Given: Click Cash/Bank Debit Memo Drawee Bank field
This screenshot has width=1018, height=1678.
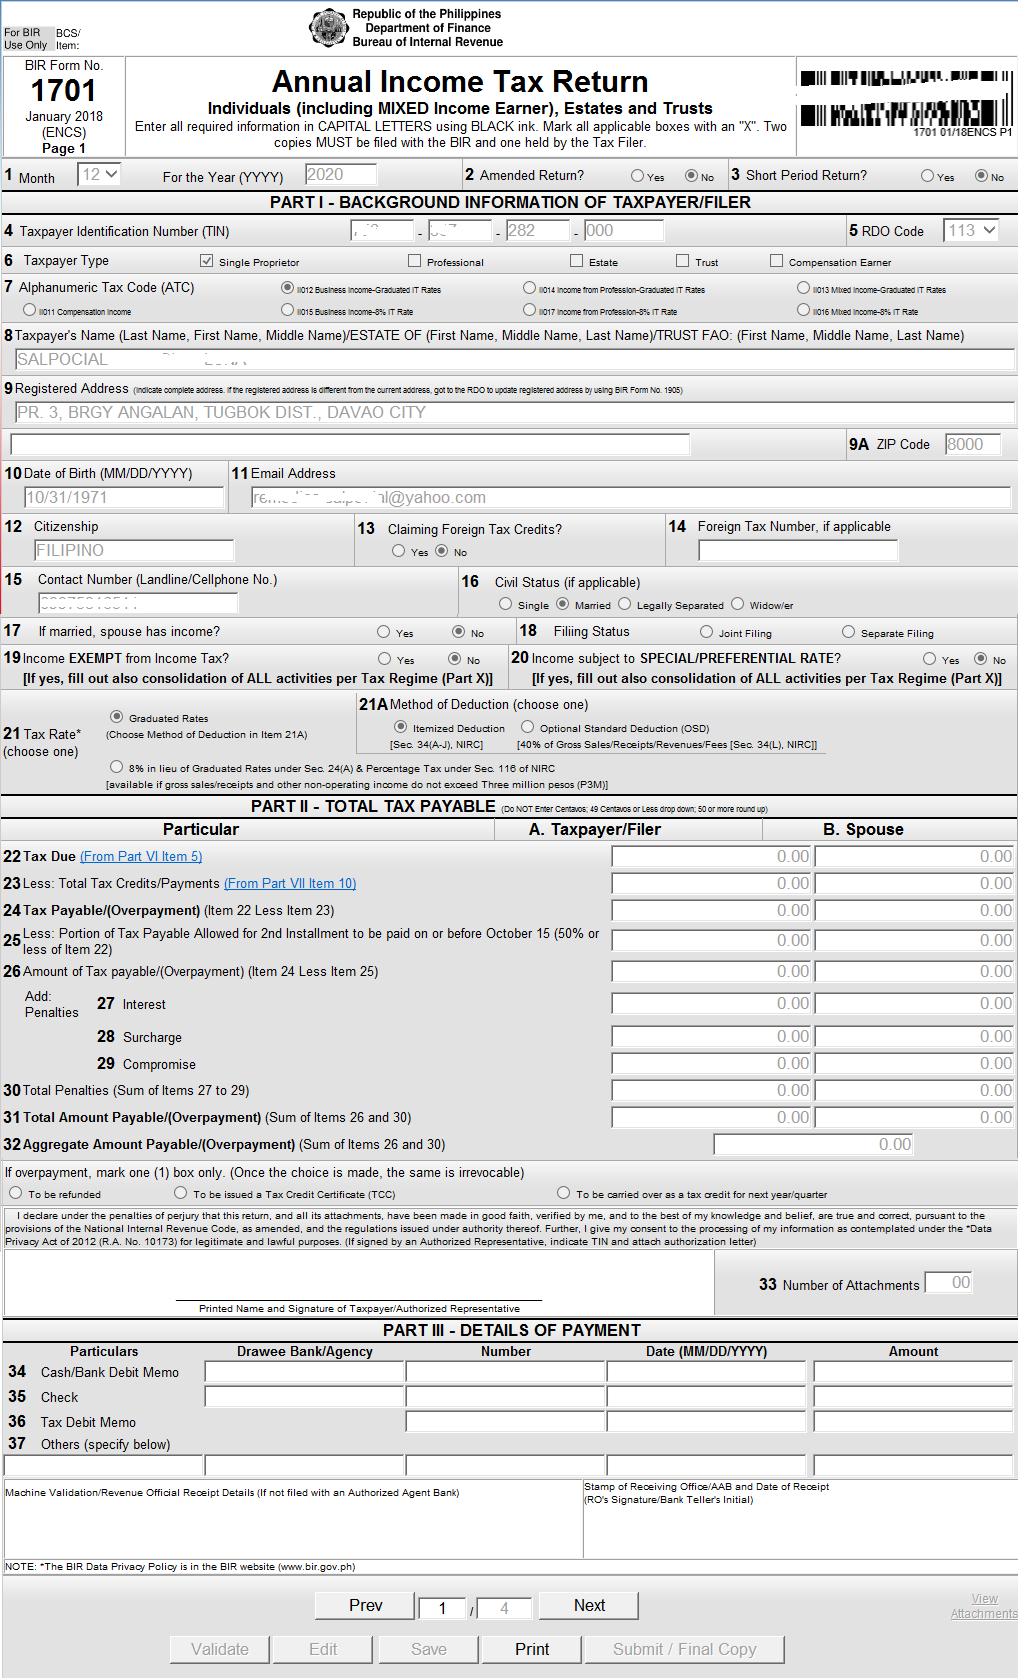Looking at the screenshot, I should 304,1372.
